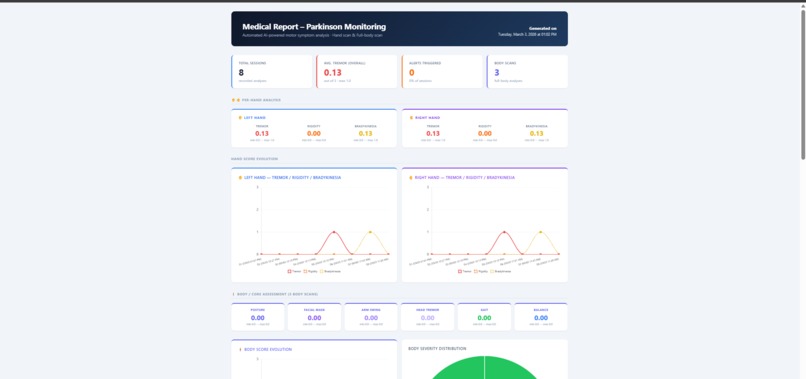Click the icon before Left Hand tremor chart title
This screenshot has height=379, width=806.
tap(240, 177)
